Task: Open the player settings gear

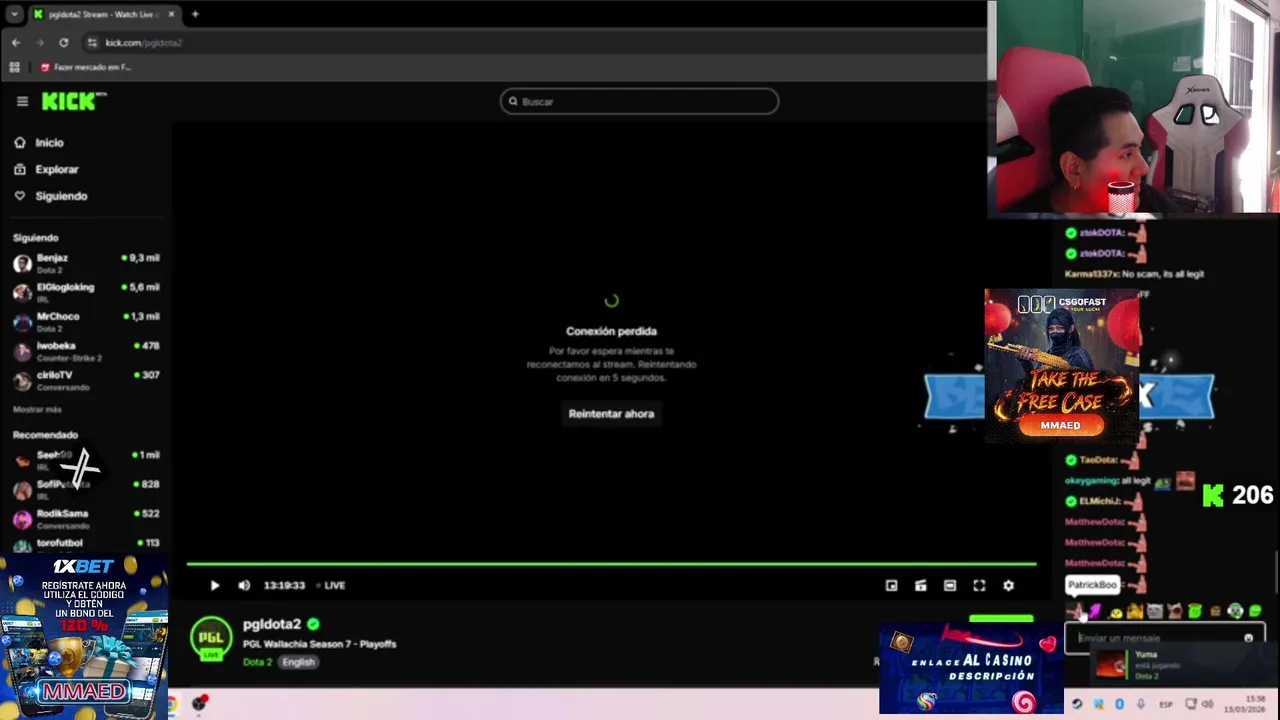Action: (1008, 586)
